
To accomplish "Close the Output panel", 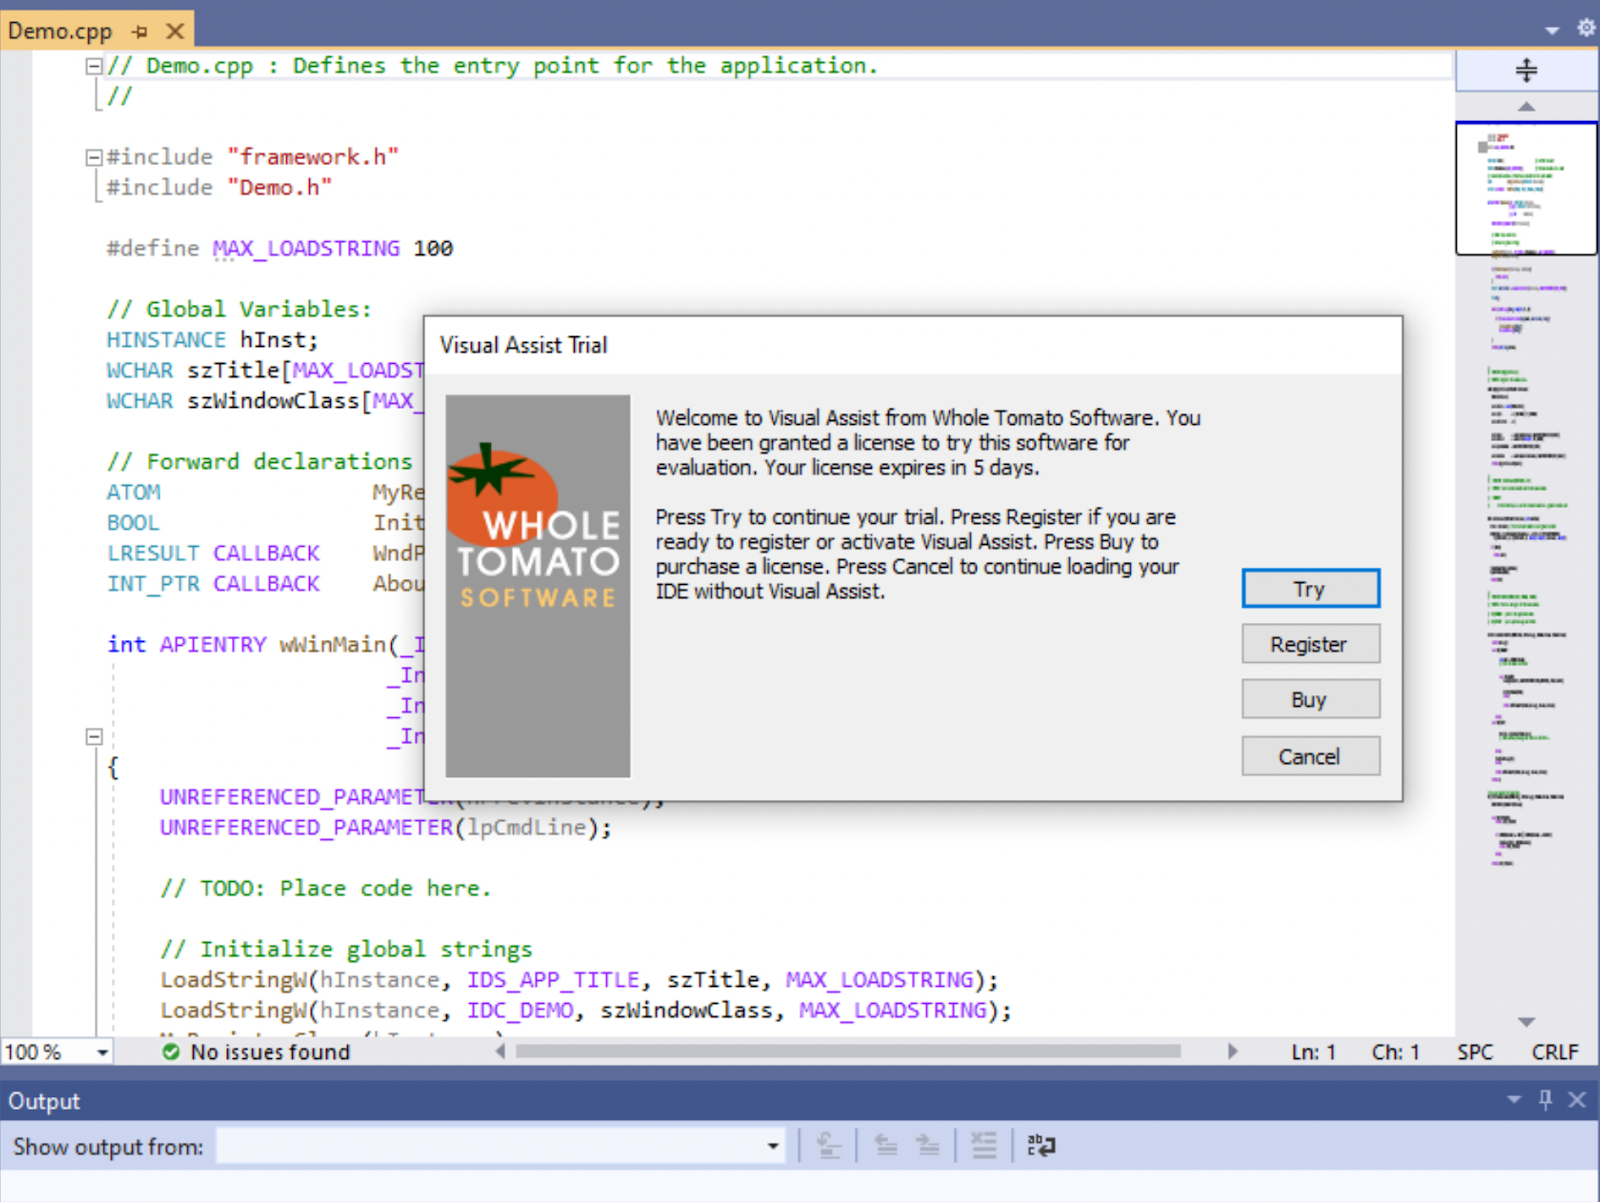I will tap(1577, 1100).
